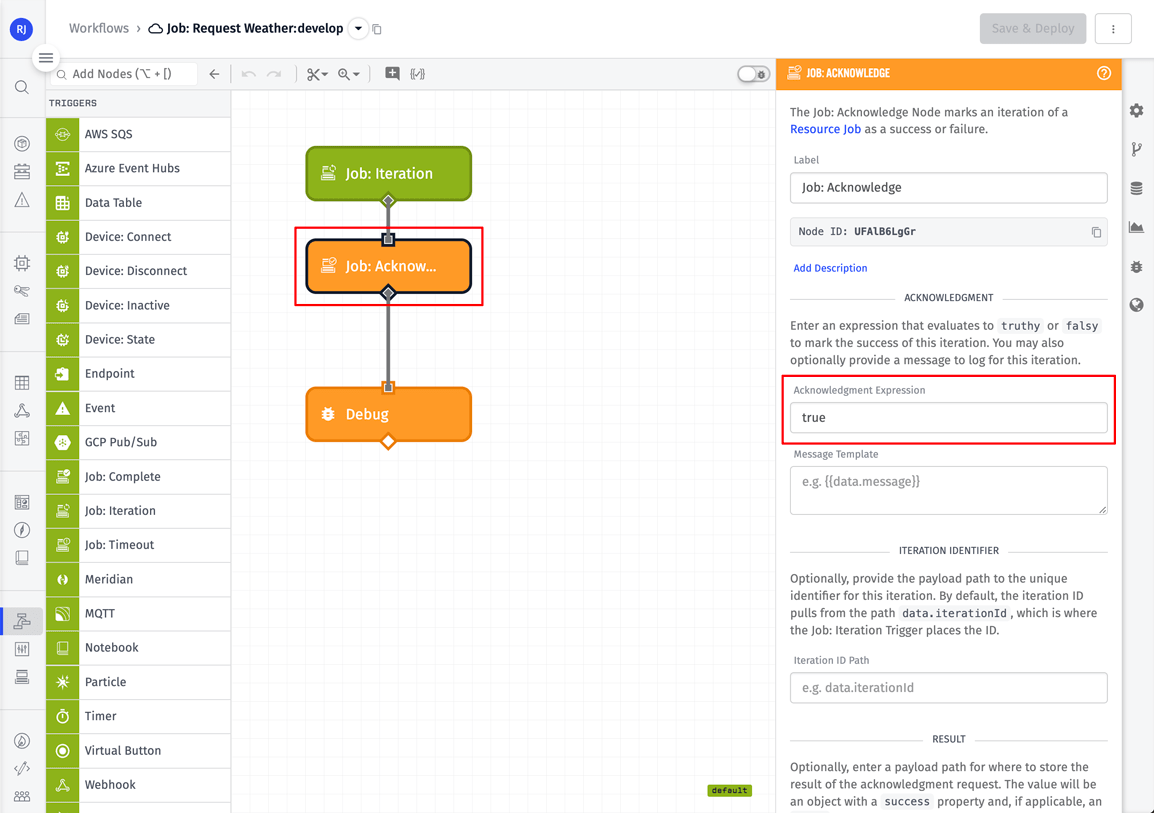Click the Iteration ID Path field
Image resolution: width=1154 pixels, height=813 pixels.
pyautogui.click(x=948, y=687)
